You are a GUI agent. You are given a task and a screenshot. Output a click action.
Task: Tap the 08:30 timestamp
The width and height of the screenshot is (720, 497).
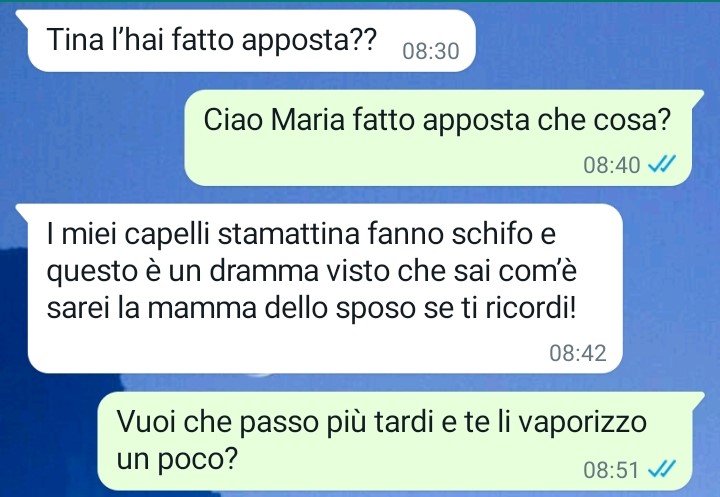coord(431,51)
